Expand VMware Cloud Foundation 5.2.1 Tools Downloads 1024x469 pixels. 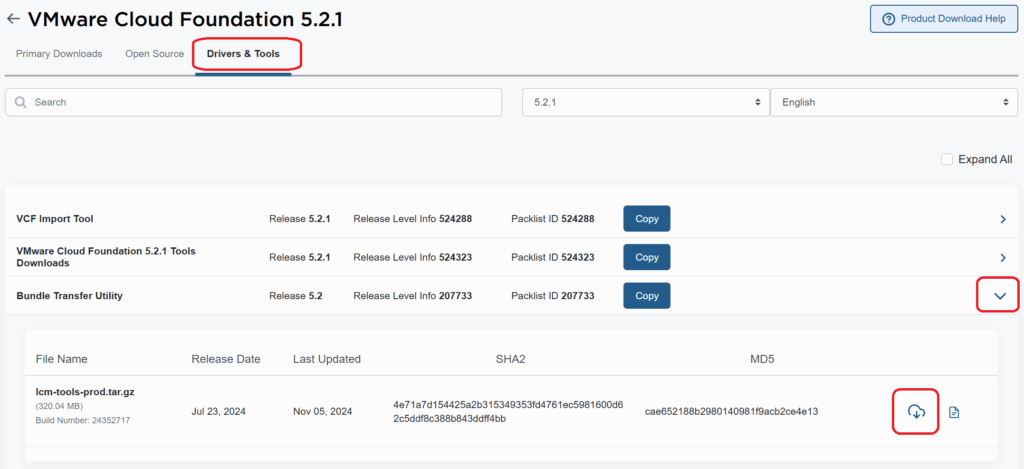point(1002,257)
